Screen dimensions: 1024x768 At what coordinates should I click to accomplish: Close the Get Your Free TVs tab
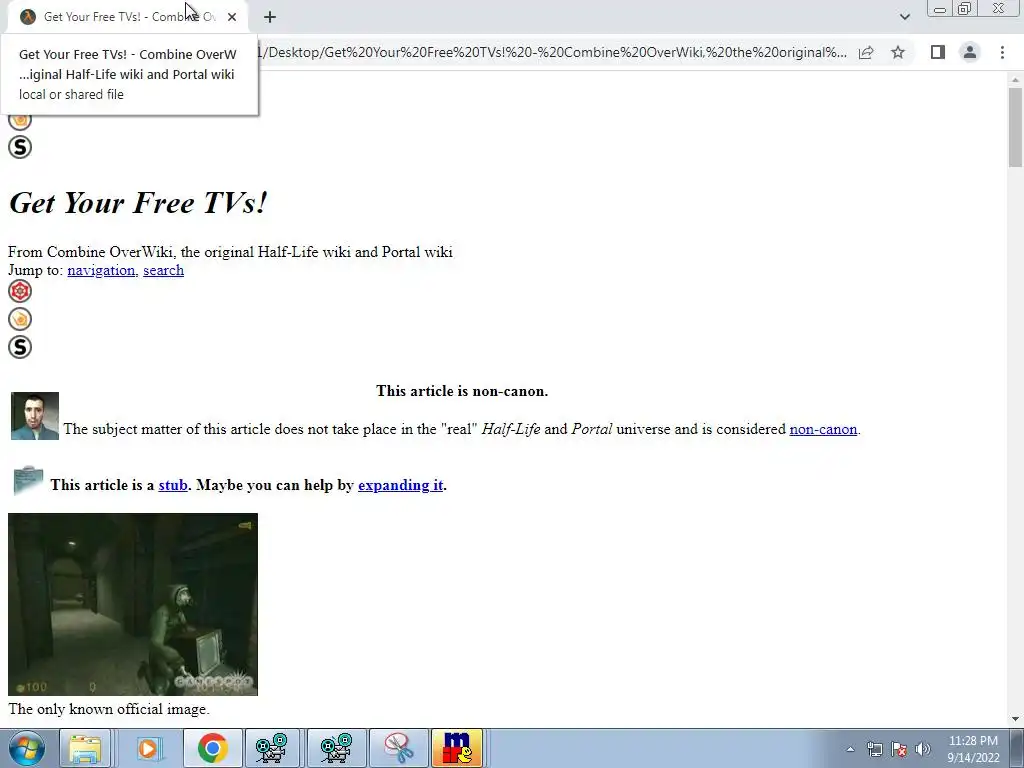(x=232, y=17)
